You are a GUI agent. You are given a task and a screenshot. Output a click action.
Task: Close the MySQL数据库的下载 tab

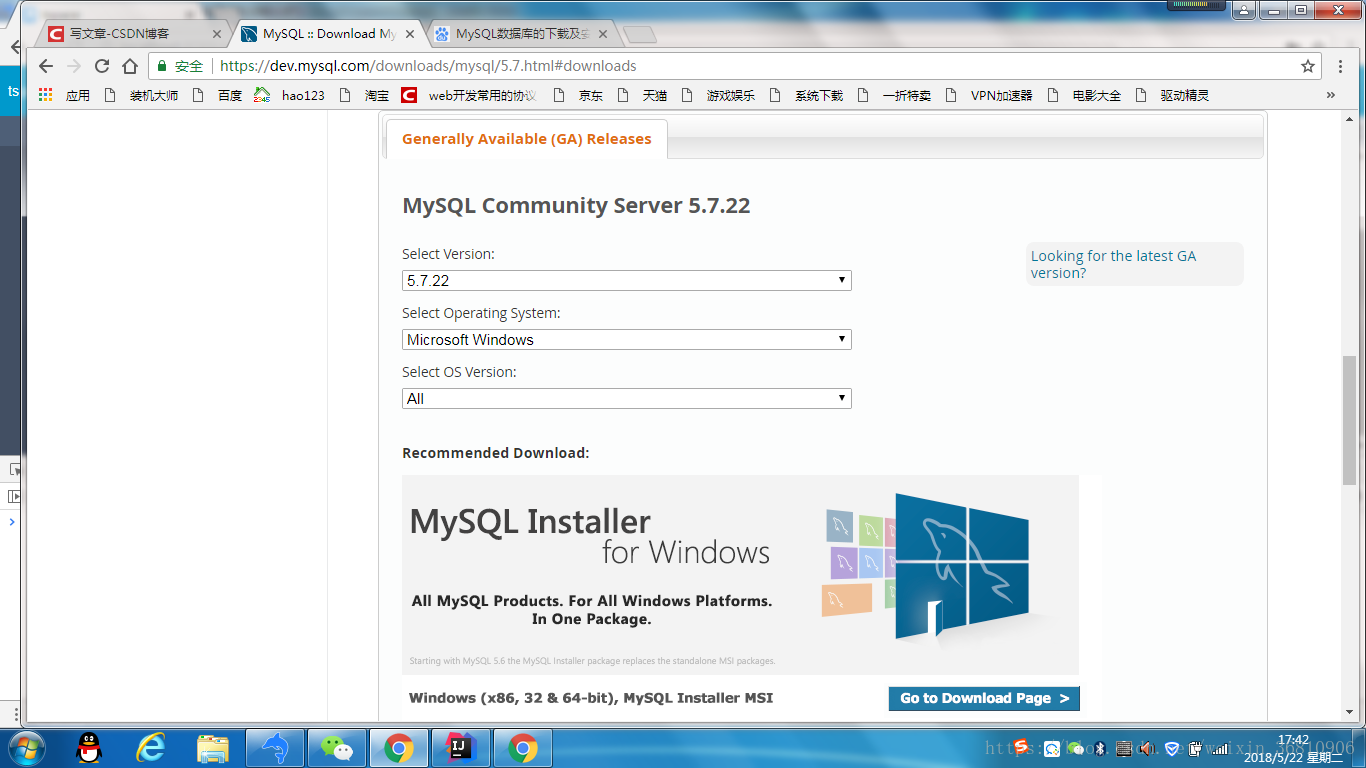pyautogui.click(x=603, y=34)
